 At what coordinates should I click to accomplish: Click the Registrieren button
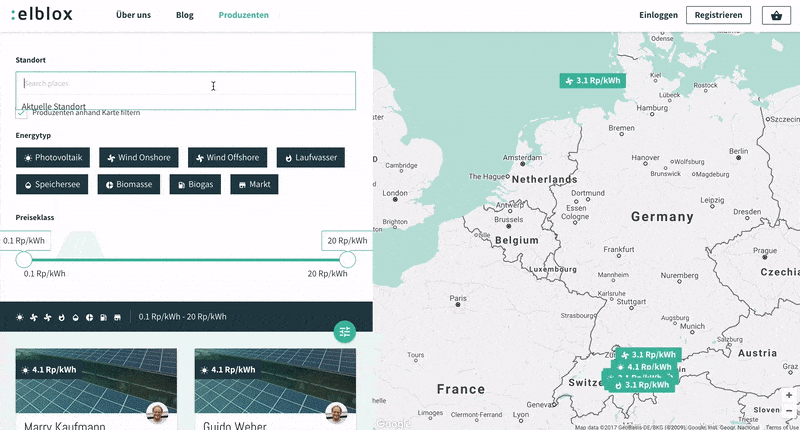coord(718,15)
